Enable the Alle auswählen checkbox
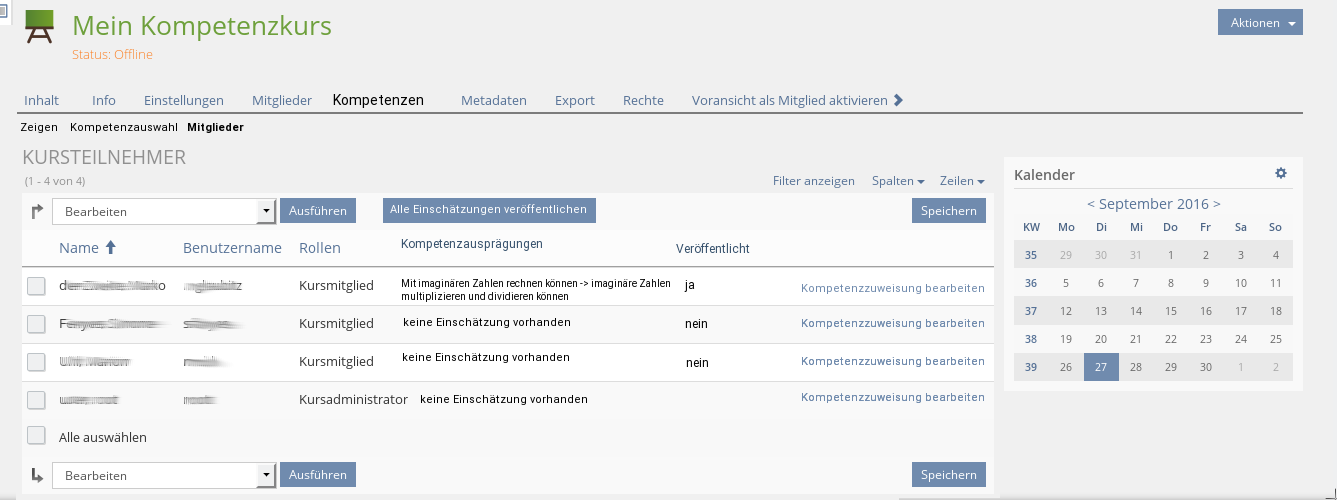1337x500 pixels. coord(36,436)
